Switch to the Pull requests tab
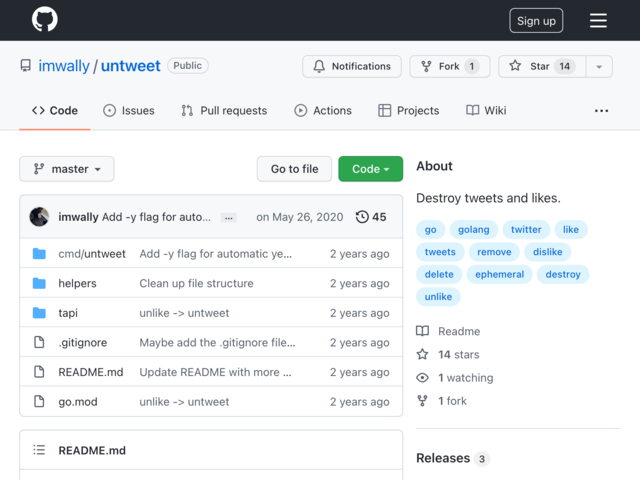This screenshot has width=640, height=480. point(224,111)
